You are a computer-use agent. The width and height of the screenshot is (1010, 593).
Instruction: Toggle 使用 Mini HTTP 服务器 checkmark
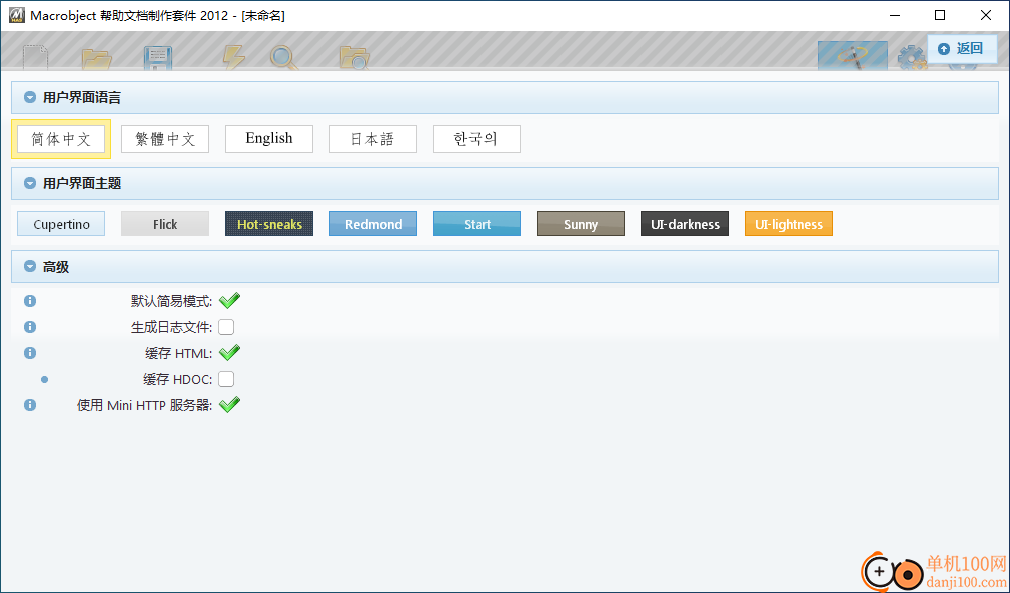[229, 404]
